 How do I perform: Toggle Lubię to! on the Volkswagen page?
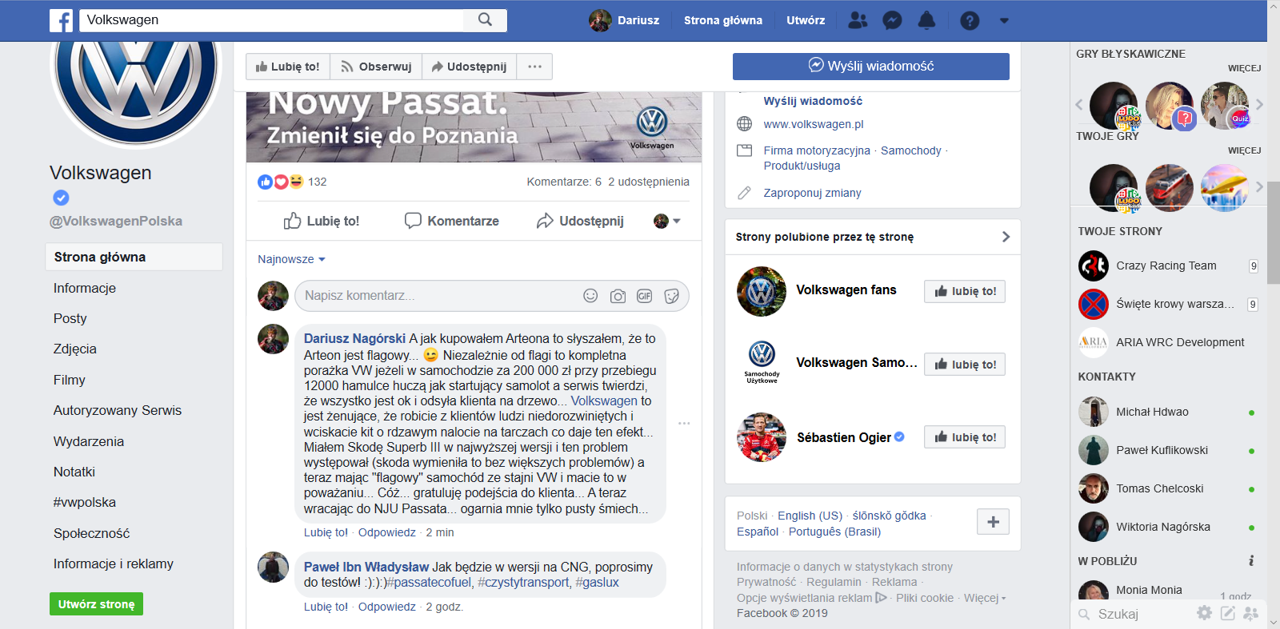point(288,67)
